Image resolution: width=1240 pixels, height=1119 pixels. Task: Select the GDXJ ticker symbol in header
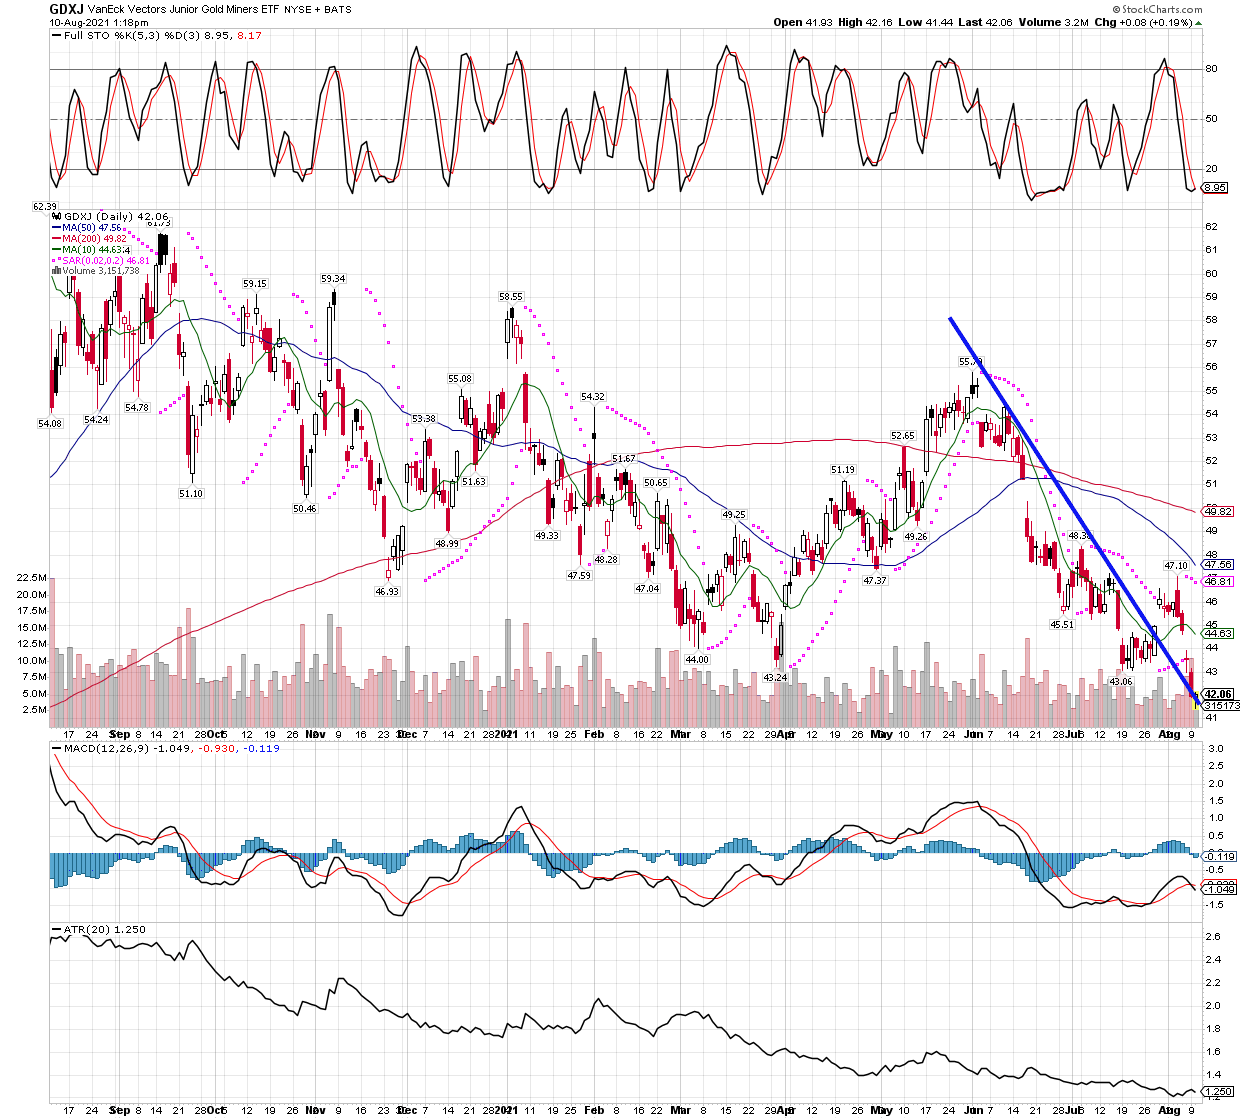pyautogui.click(x=67, y=9)
